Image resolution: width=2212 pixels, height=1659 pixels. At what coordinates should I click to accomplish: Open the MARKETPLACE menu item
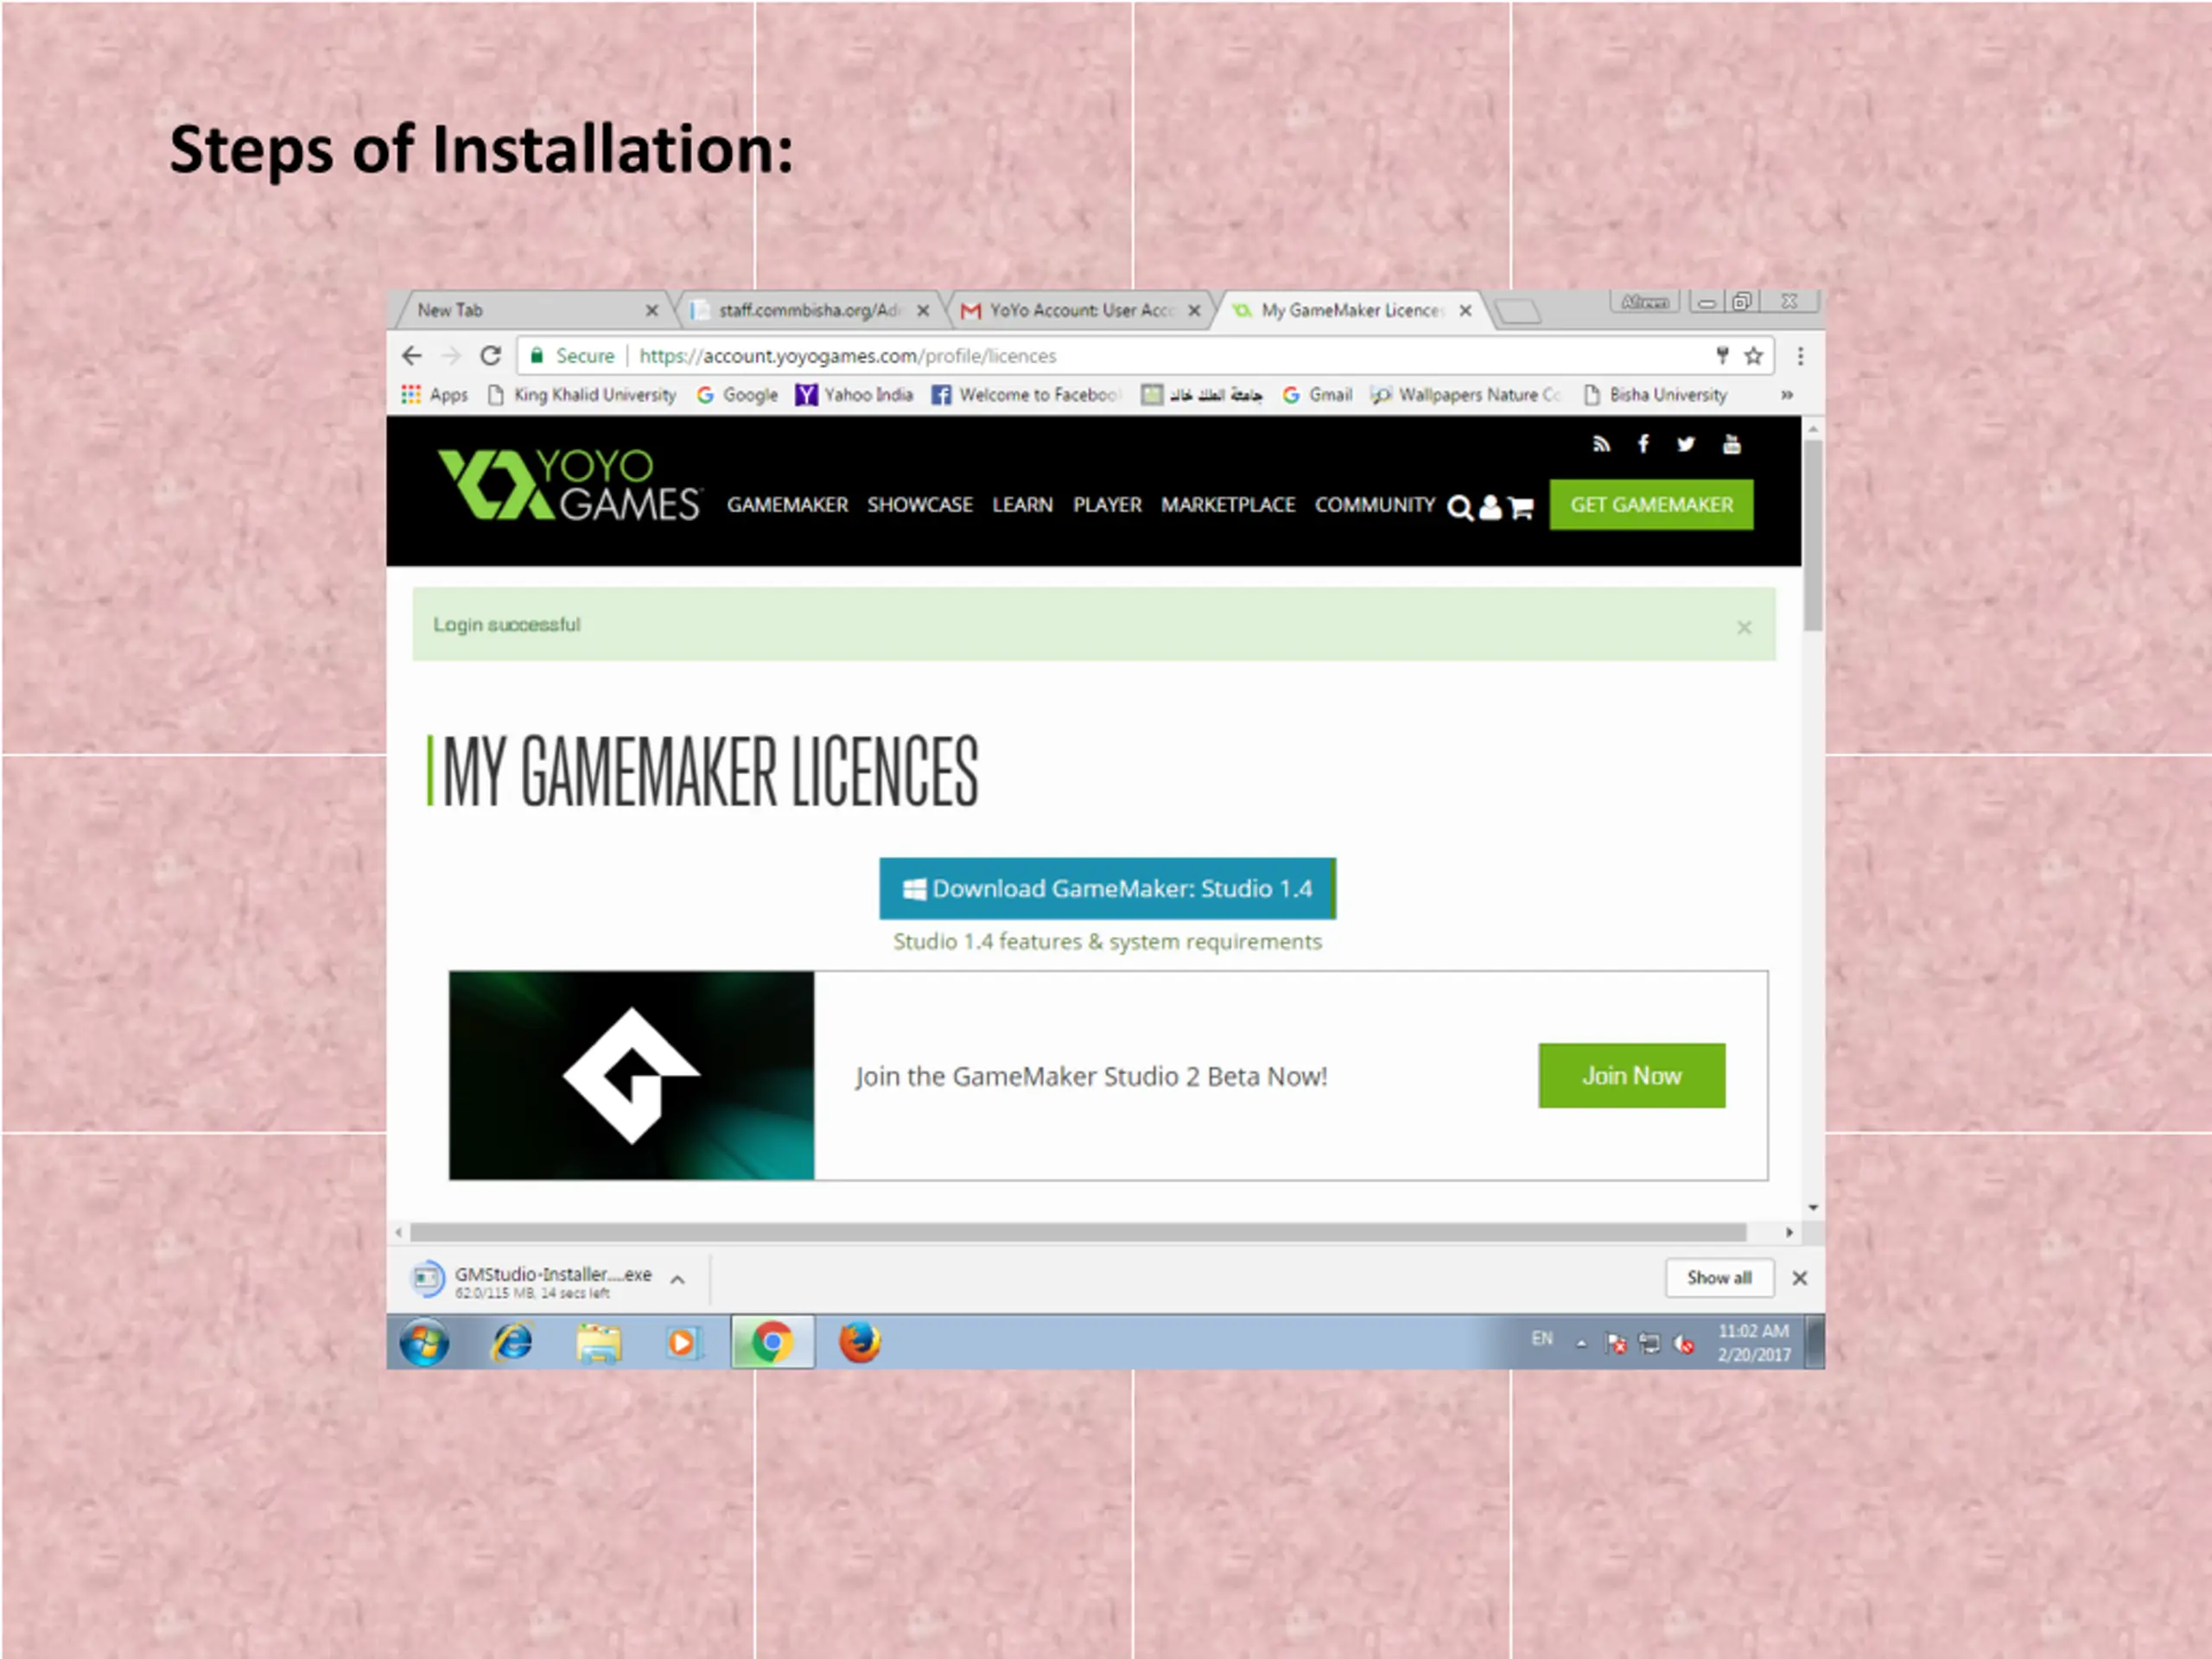pos(1227,505)
